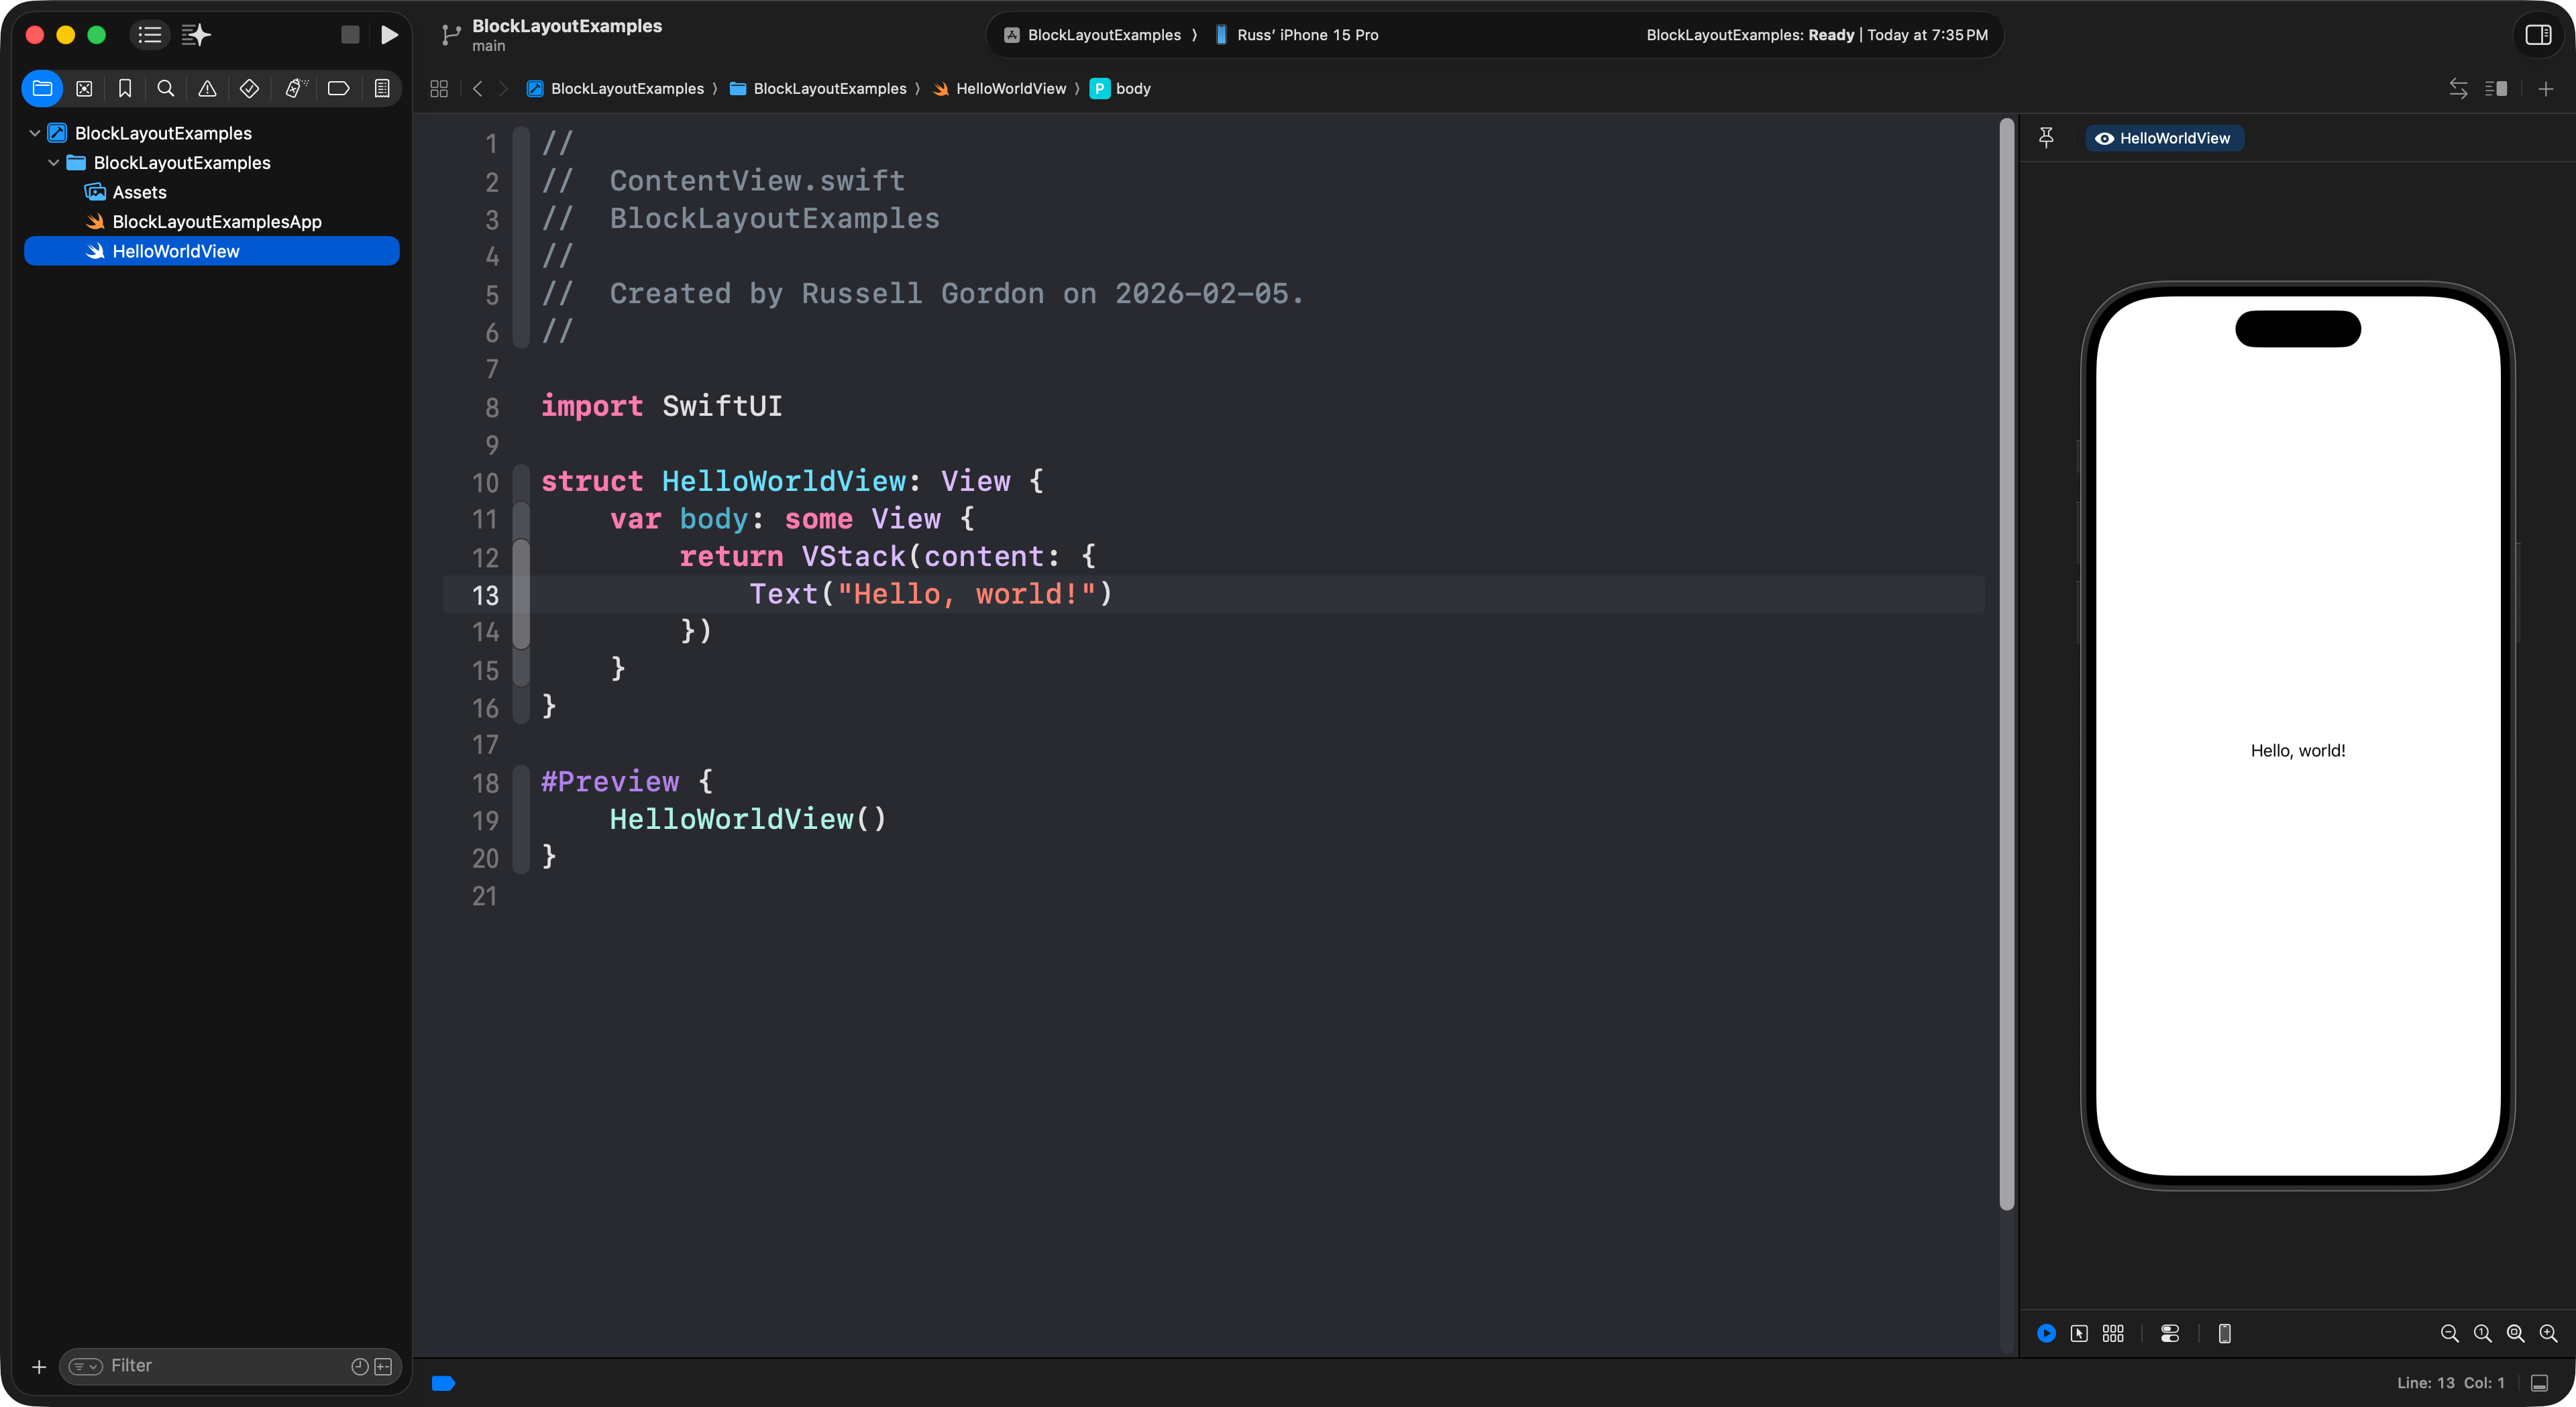The height and width of the screenshot is (1407, 2576).
Task: Select the HelloWorldView breadcrumb item
Action: click(x=1009, y=89)
